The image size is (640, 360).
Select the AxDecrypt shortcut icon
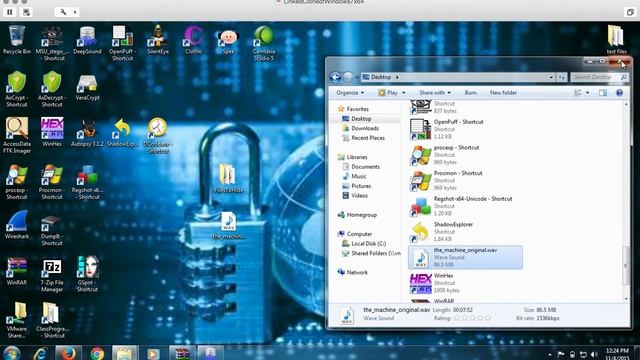[x=52, y=89]
